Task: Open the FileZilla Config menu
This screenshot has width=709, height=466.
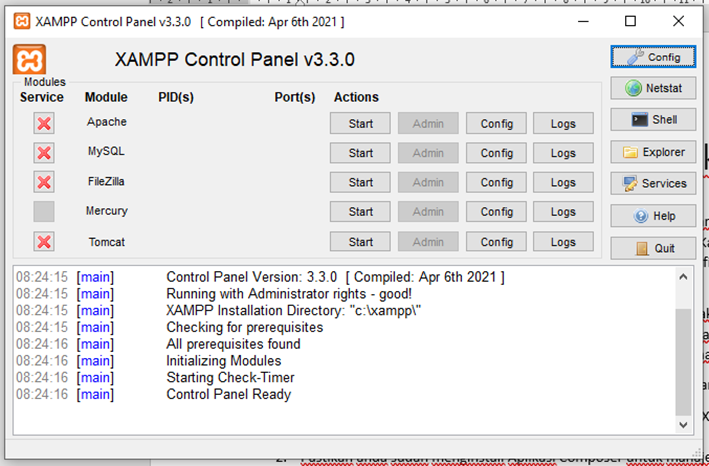Action: [x=496, y=183]
